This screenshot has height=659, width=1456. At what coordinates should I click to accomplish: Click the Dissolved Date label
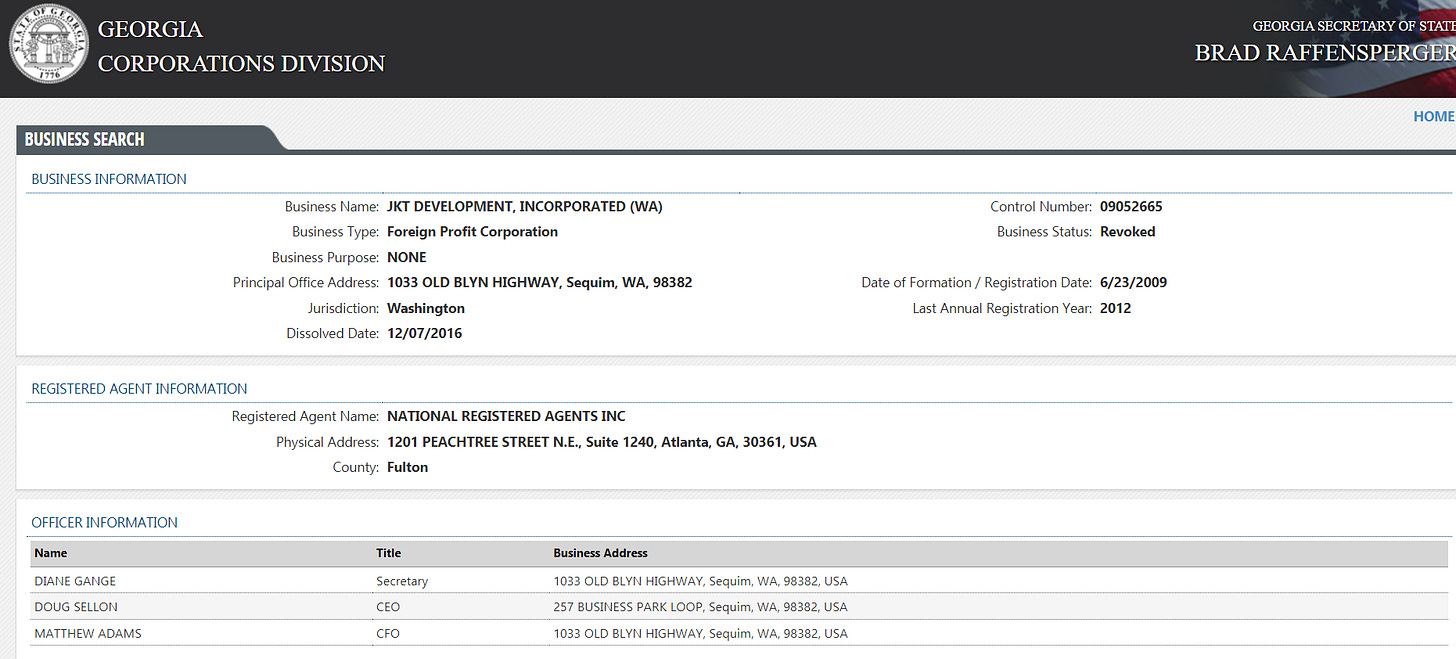[x=333, y=334]
